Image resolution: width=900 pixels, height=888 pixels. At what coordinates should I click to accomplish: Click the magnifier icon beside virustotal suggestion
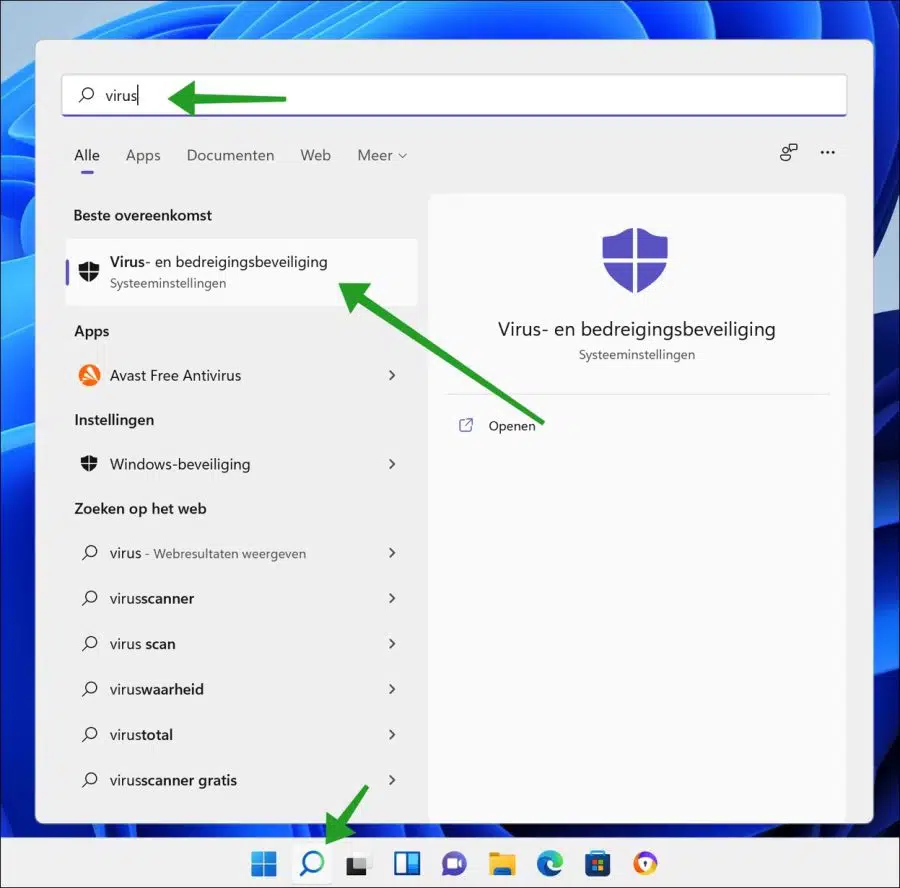point(90,734)
